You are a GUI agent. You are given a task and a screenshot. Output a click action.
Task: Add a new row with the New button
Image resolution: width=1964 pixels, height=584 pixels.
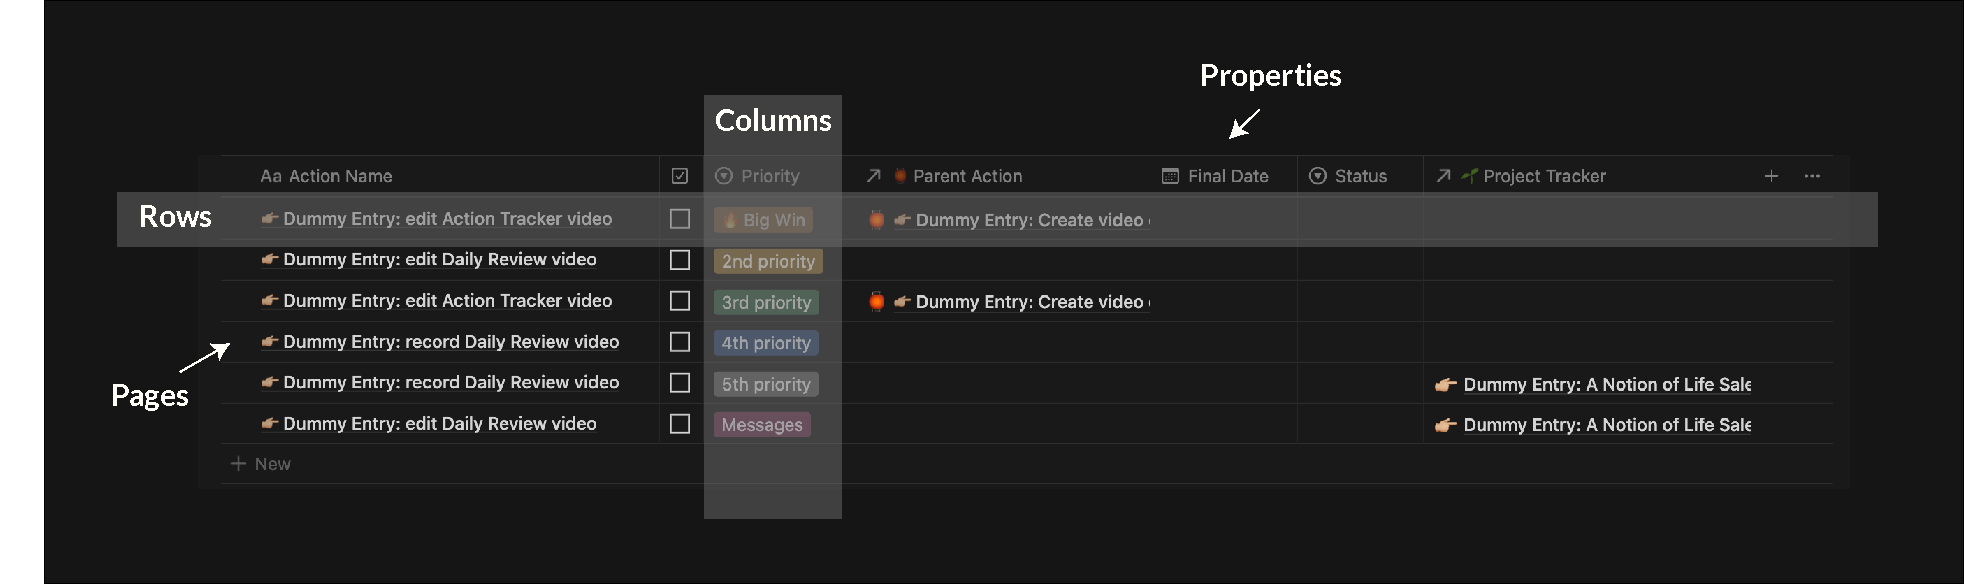coord(261,464)
